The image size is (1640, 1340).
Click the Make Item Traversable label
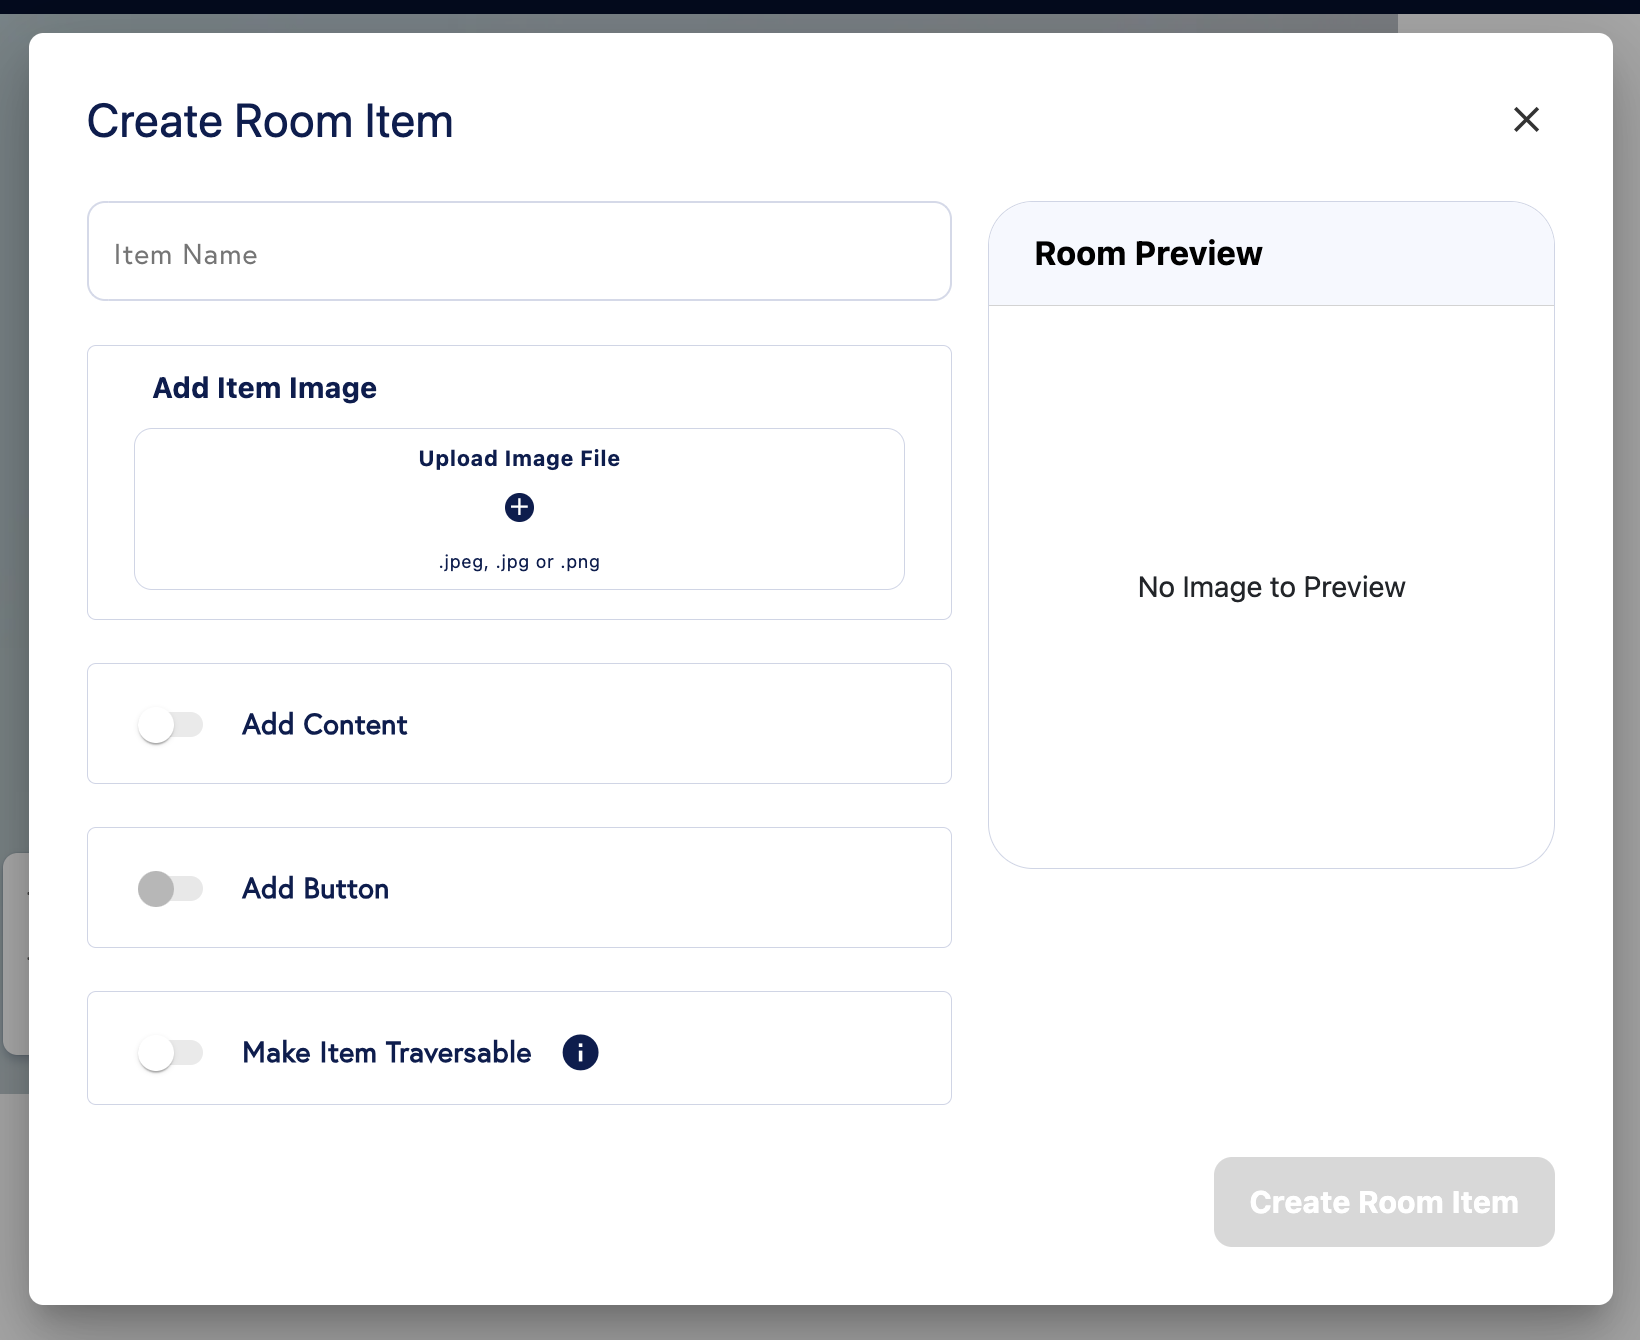tap(387, 1053)
